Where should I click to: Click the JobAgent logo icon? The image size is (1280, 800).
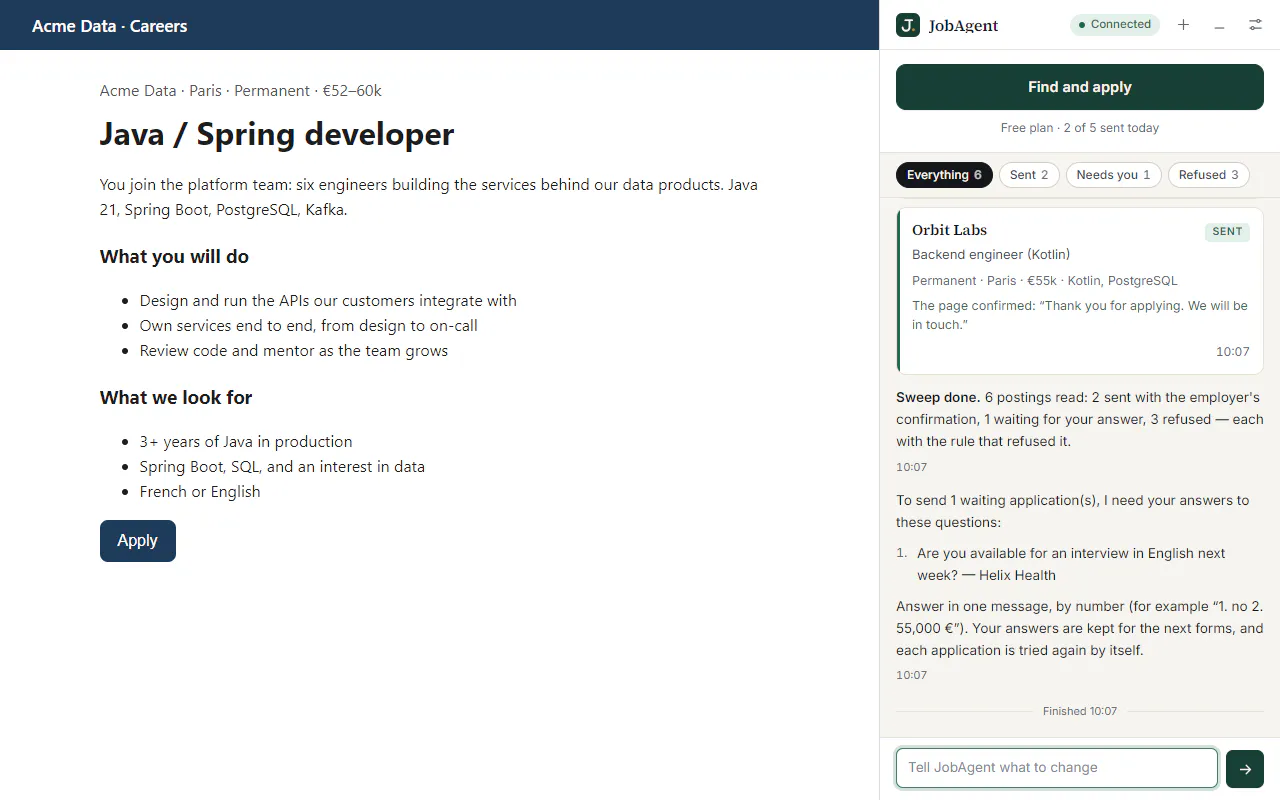click(x=908, y=25)
